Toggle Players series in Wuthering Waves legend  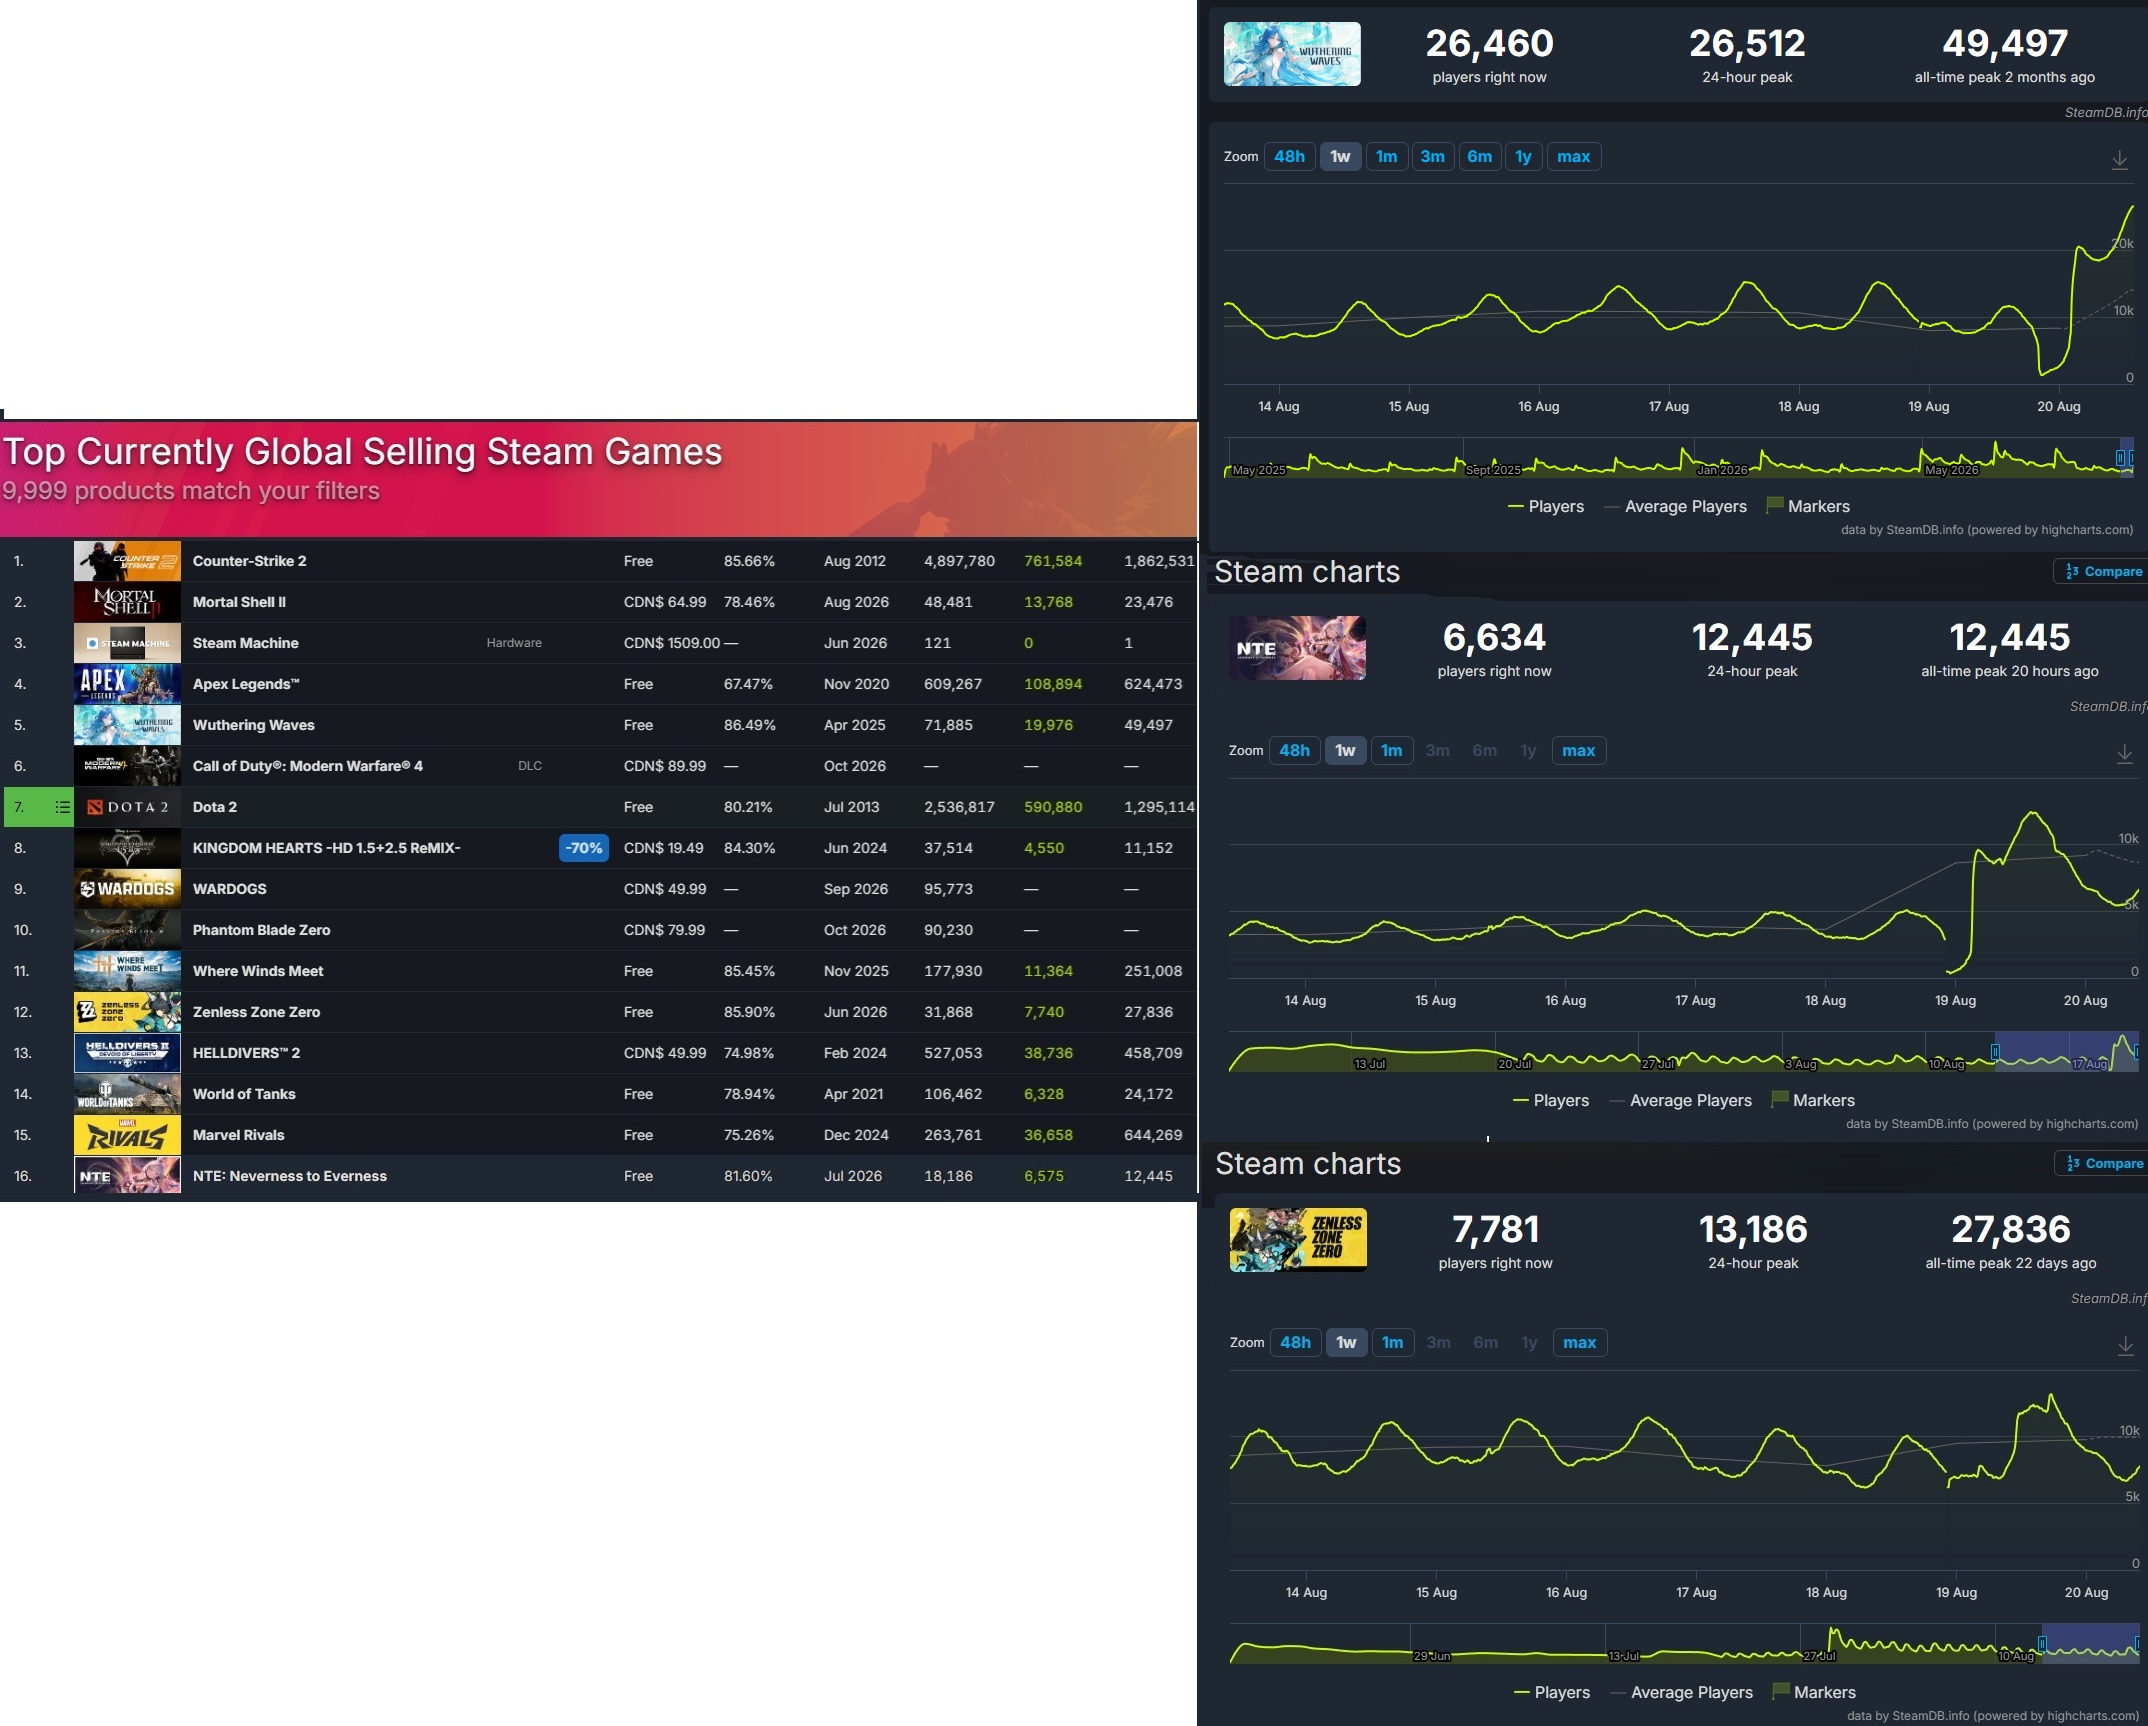(1546, 506)
